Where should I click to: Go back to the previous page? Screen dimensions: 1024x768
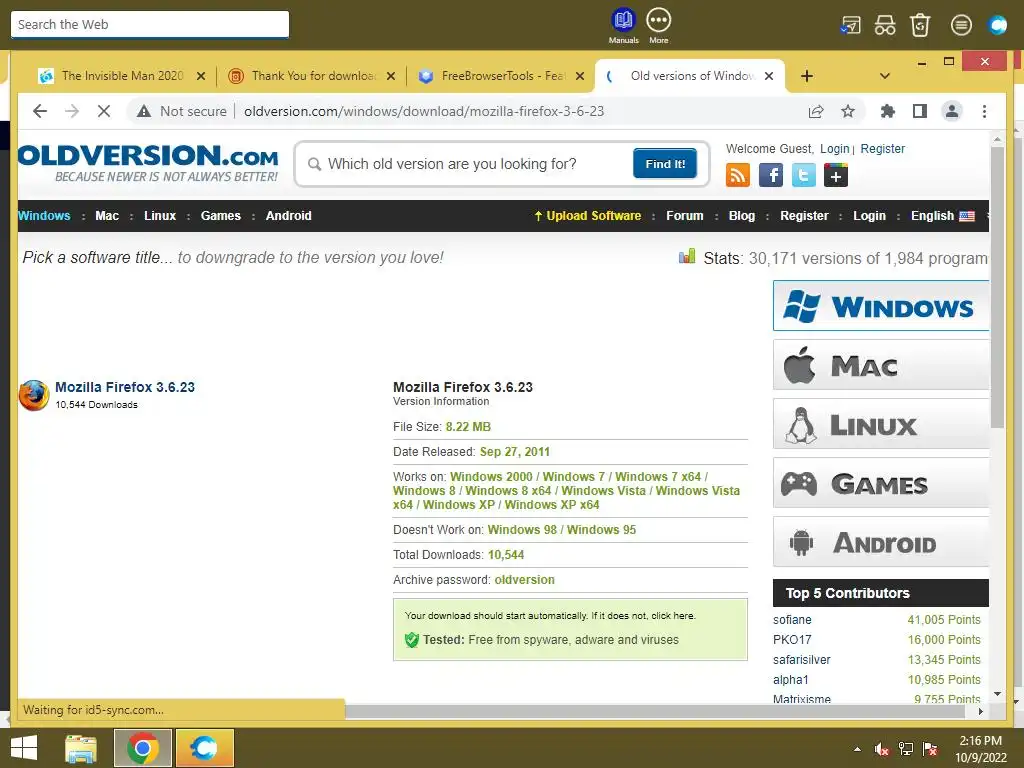pos(40,111)
